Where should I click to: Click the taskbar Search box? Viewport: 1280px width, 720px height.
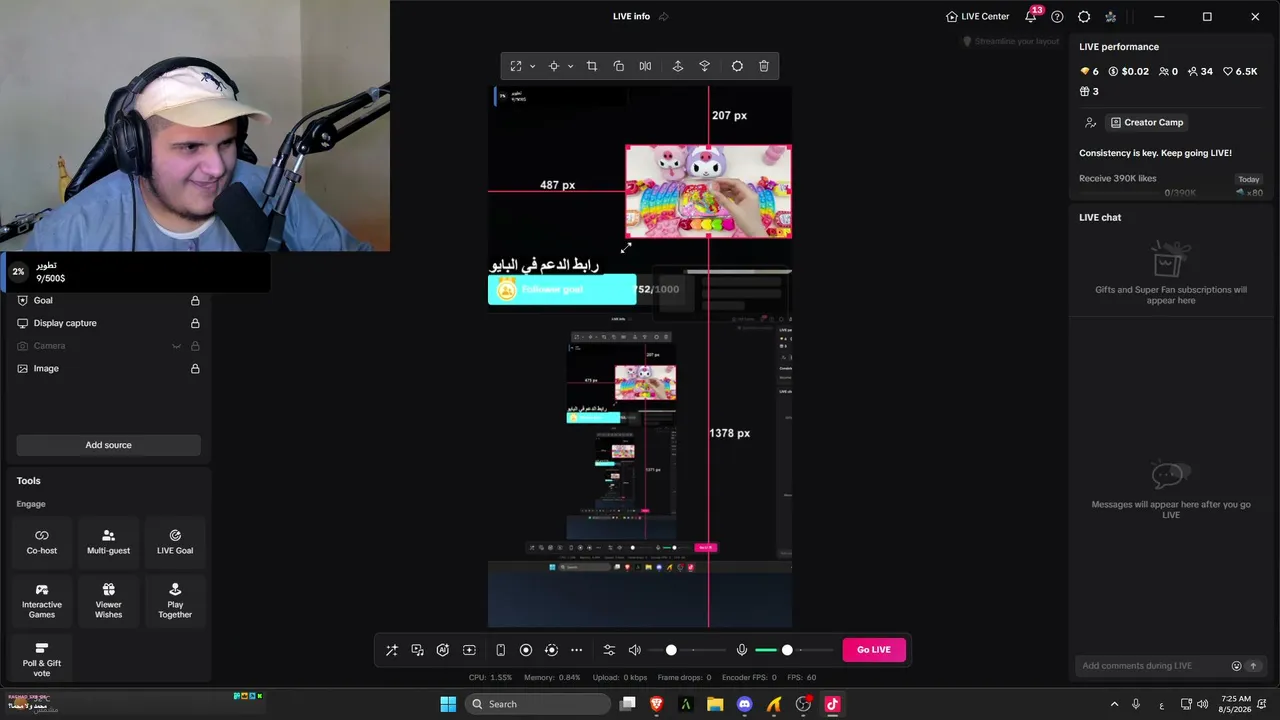tap(539, 704)
